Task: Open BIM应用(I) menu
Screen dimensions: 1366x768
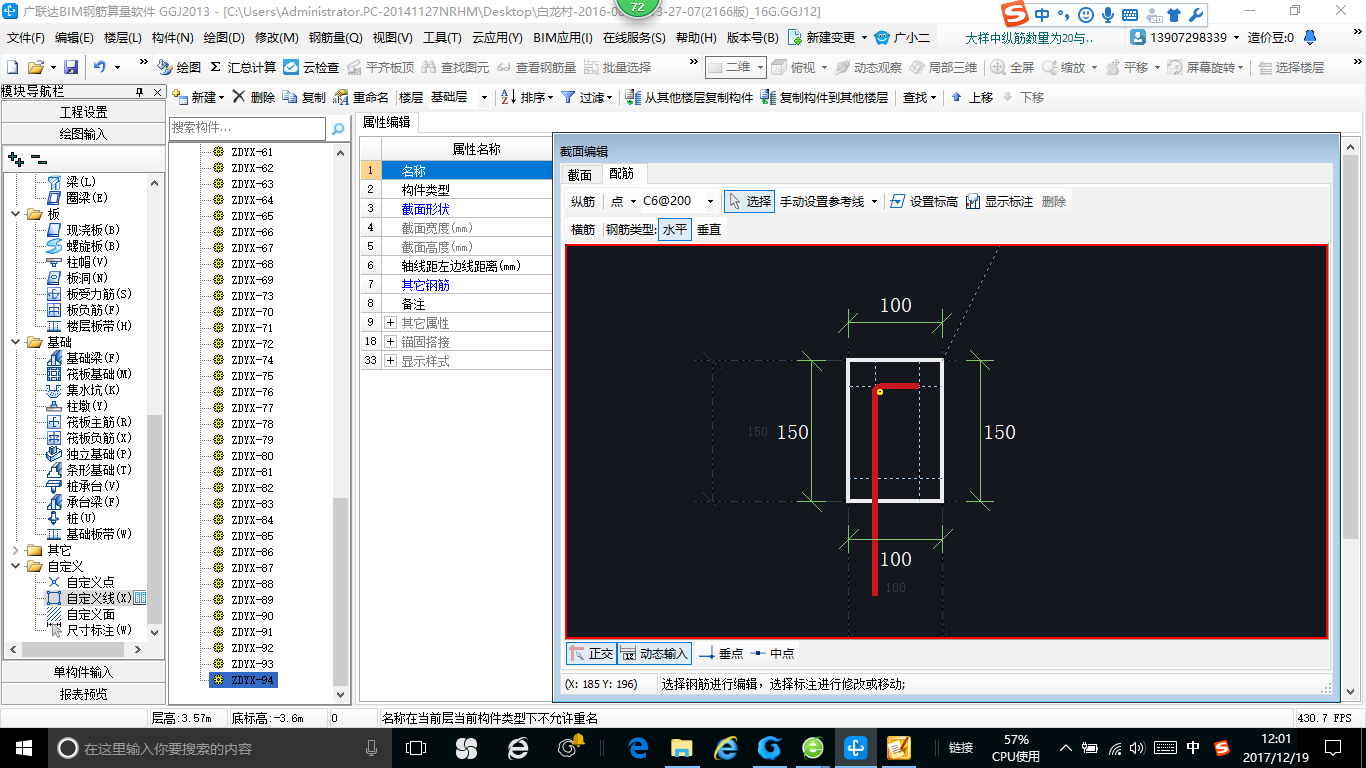Action: click(x=563, y=38)
